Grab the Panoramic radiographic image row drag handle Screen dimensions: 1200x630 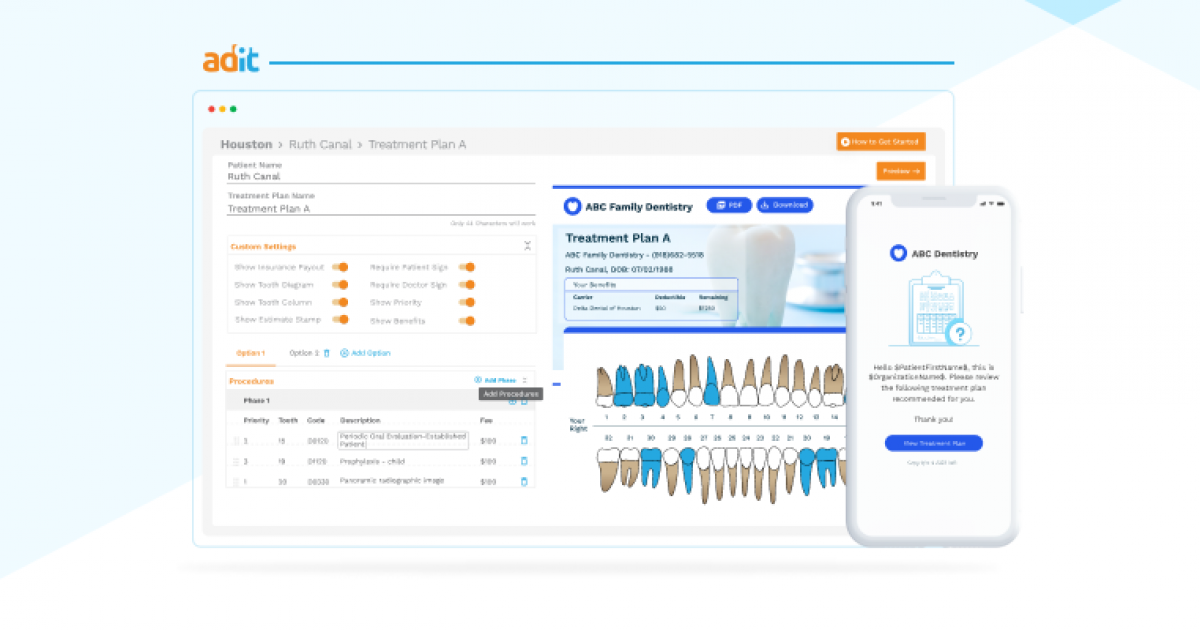[236, 482]
